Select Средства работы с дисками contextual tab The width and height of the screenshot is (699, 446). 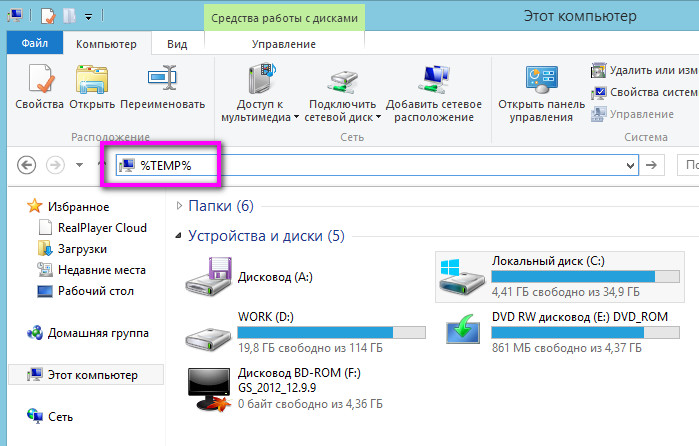click(x=284, y=18)
